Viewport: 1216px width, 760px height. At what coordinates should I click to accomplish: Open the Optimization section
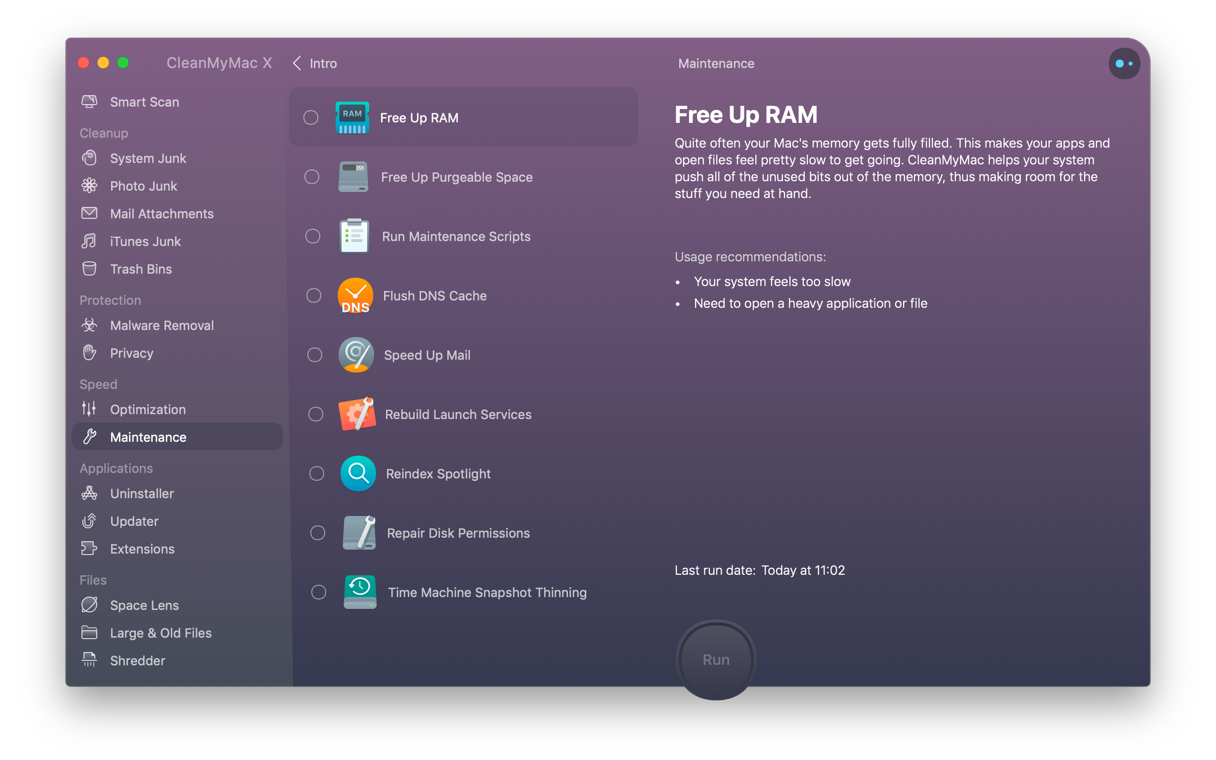(x=177, y=409)
